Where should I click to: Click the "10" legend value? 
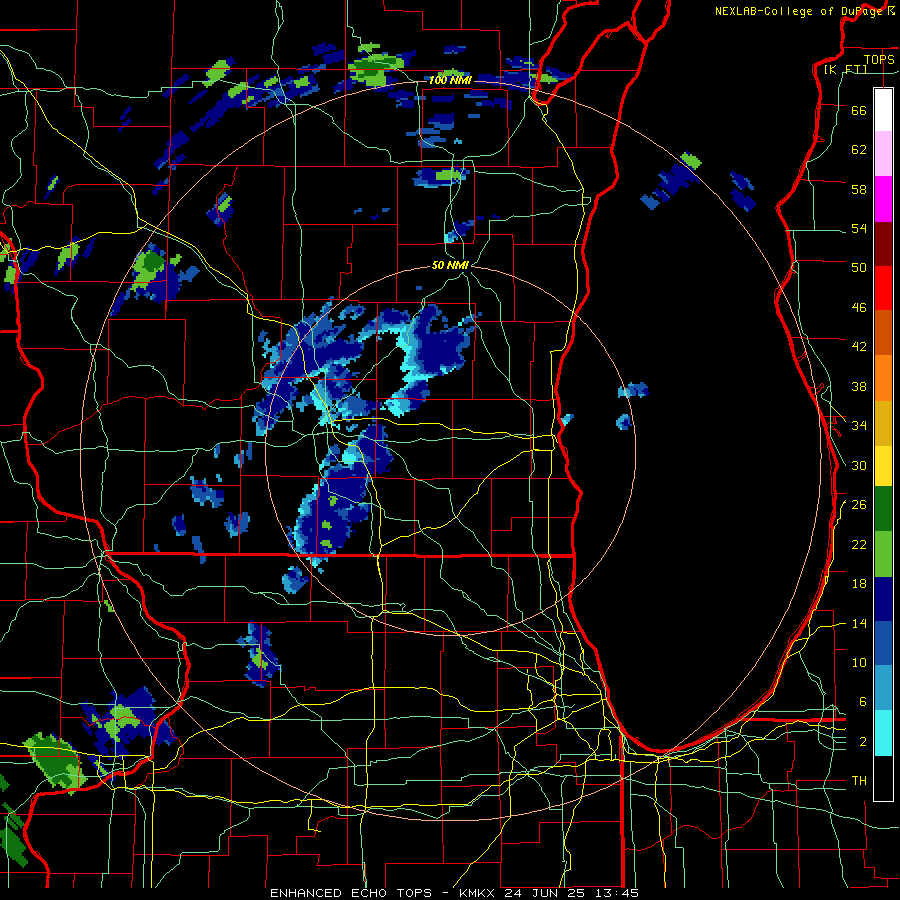pyautogui.click(x=859, y=662)
